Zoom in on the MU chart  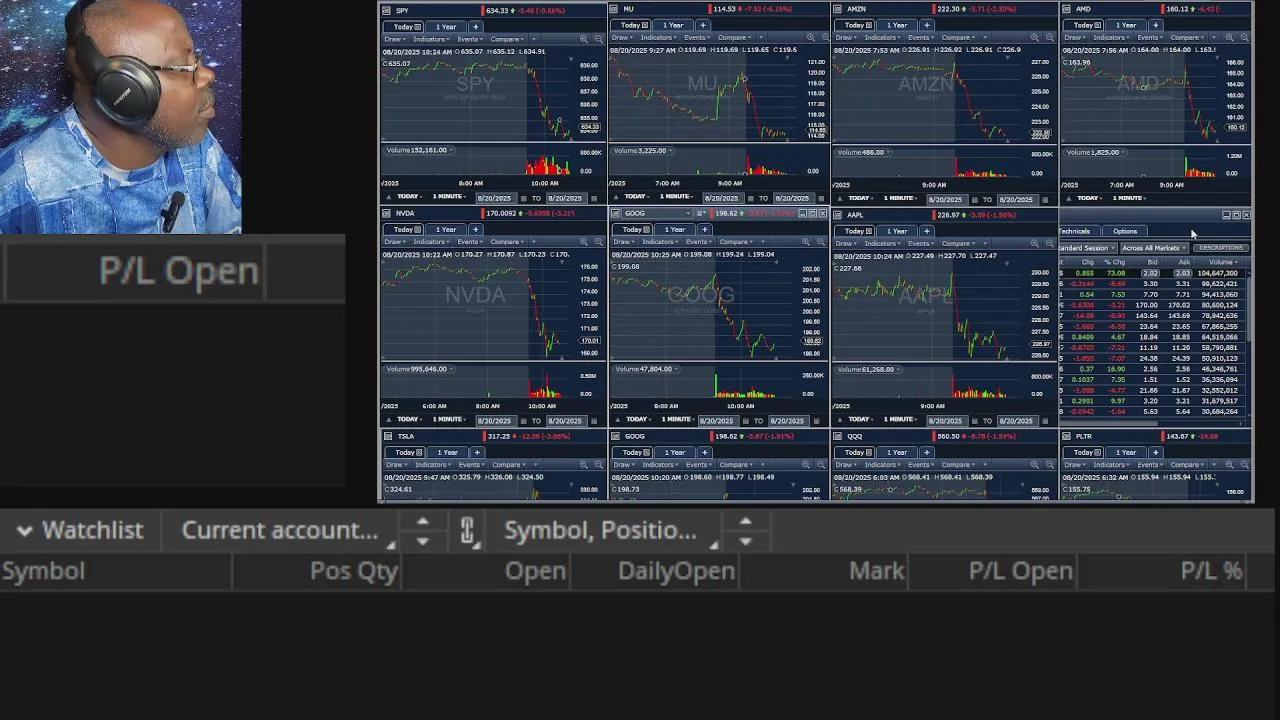point(809,38)
